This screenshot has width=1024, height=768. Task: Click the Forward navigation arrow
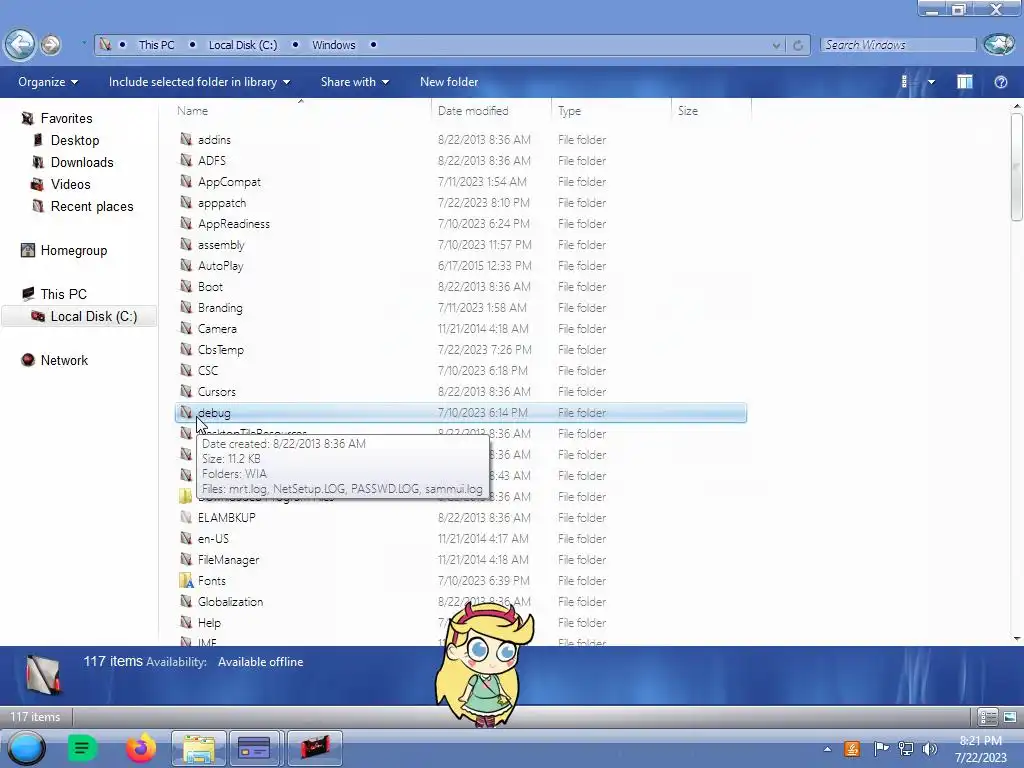pyautogui.click(x=50, y=45)
